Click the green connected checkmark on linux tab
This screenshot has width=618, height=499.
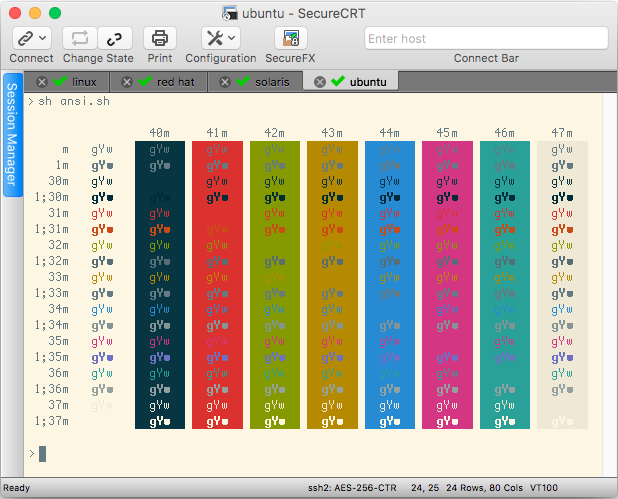(x=60, y=81)
